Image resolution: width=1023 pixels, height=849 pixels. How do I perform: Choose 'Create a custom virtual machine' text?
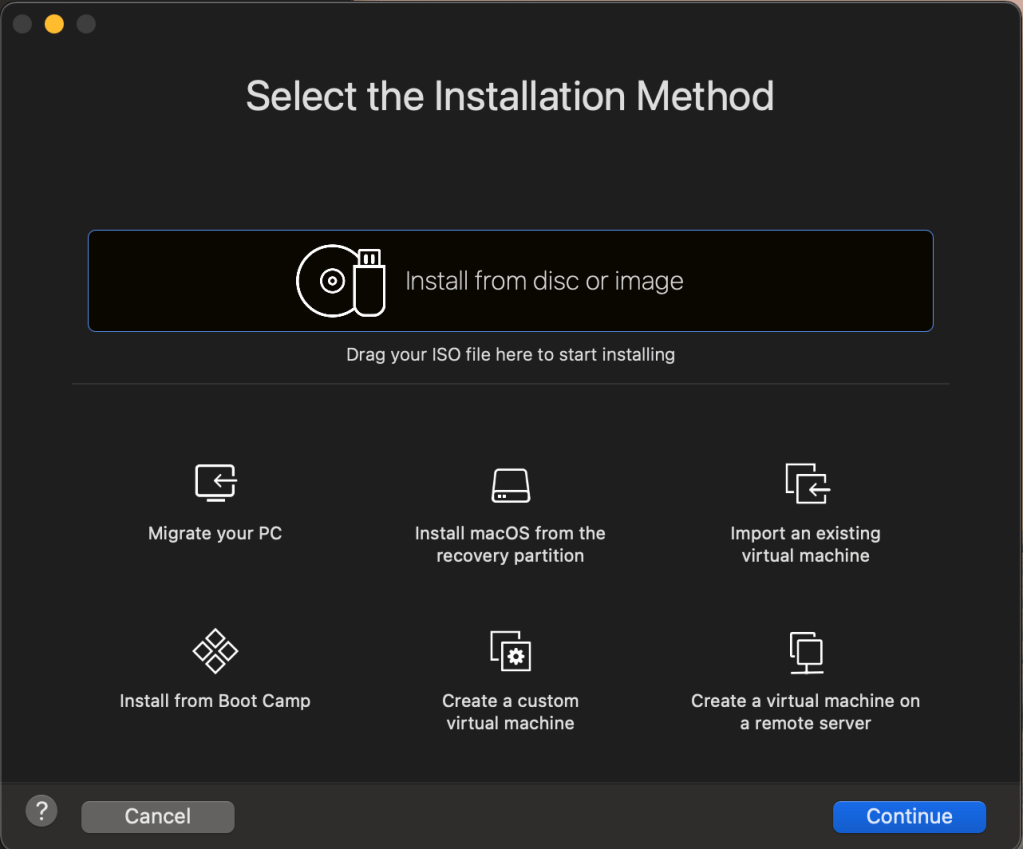tap(510, 712)
